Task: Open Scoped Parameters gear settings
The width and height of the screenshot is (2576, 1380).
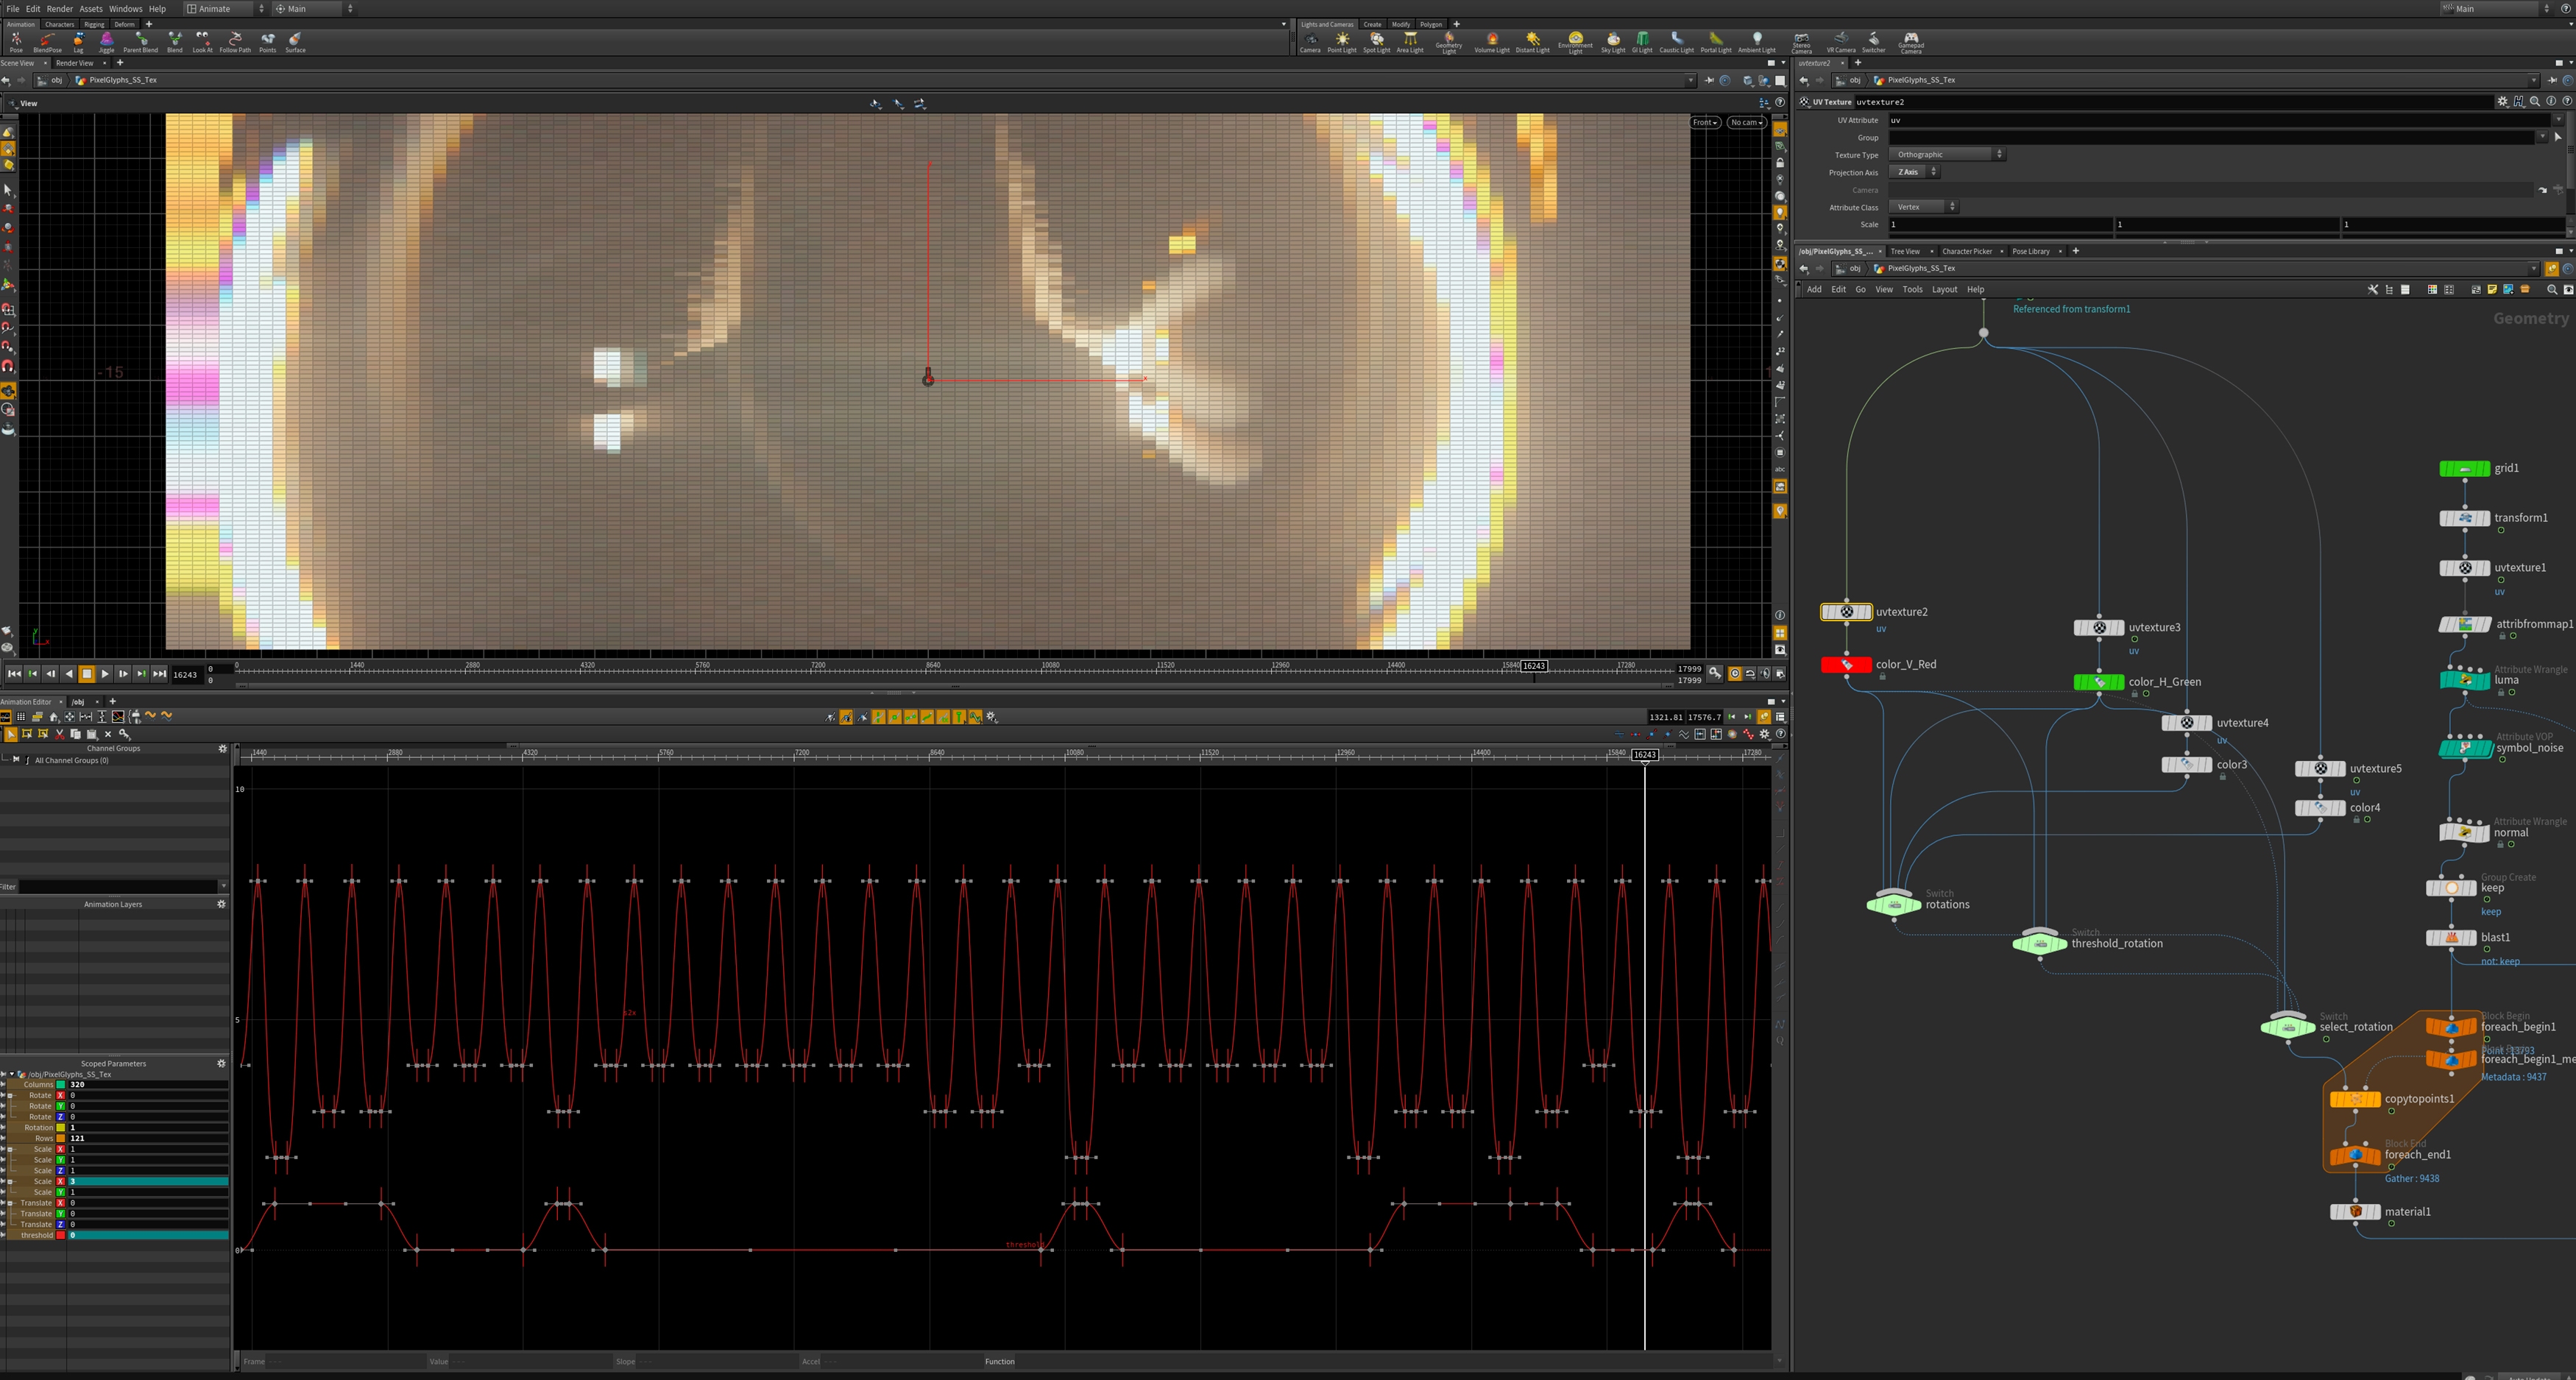Action: pos(221,1063)
